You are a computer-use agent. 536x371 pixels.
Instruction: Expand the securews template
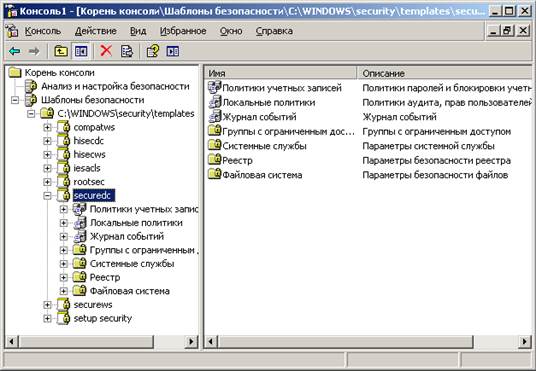click(x=48, y=305)
